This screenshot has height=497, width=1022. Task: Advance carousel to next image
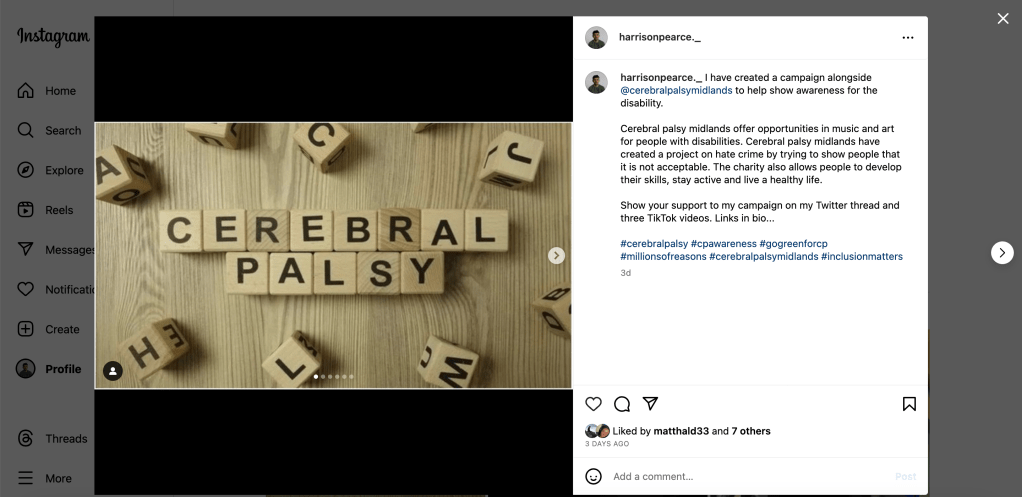click(x=556, y=255)
